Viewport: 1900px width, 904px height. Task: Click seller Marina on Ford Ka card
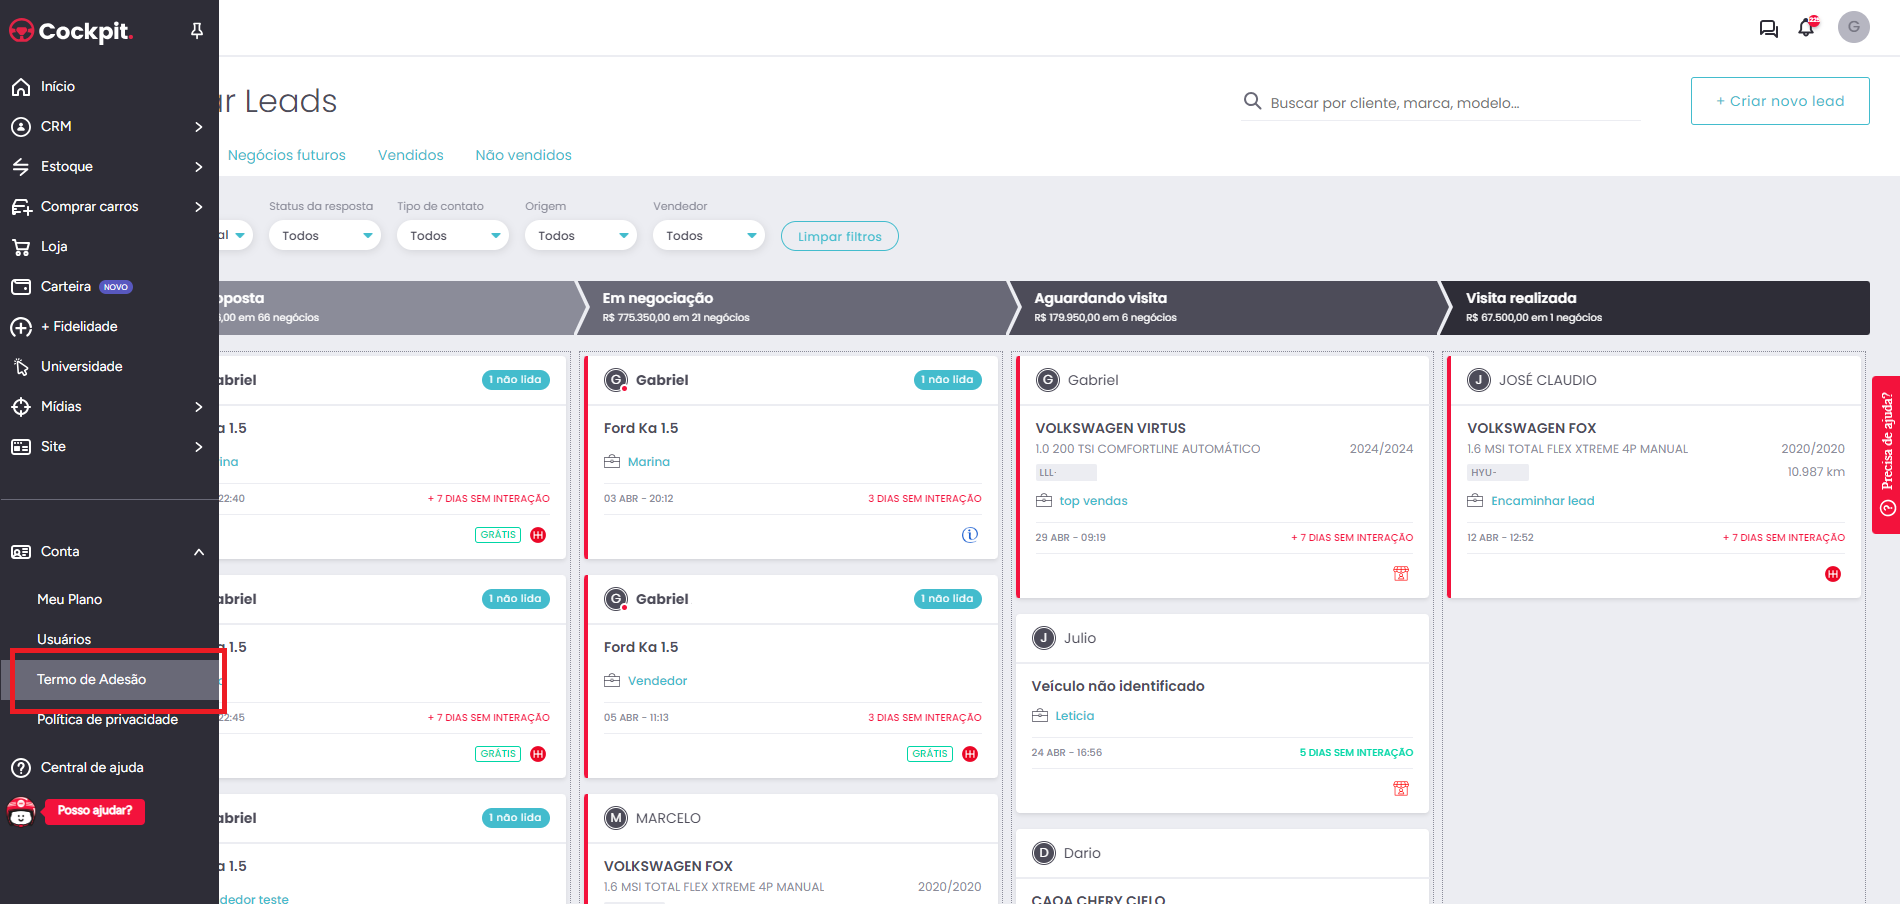pyautogui.click(x=649, y=462)
